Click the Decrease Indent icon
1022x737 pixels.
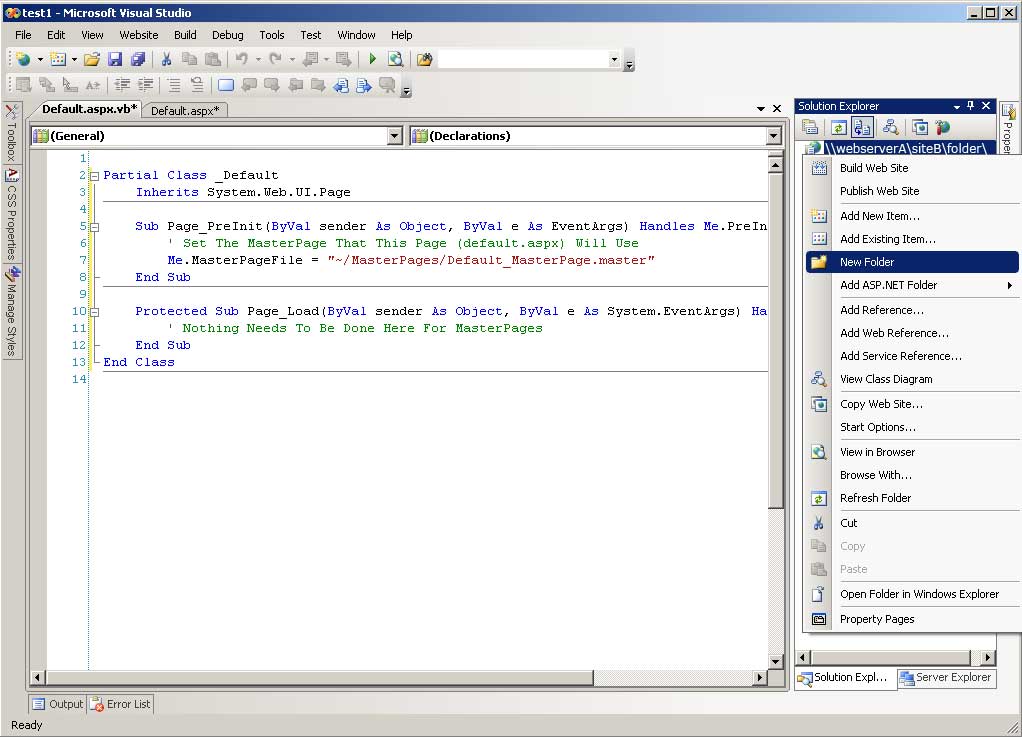[x=122, y=84]
